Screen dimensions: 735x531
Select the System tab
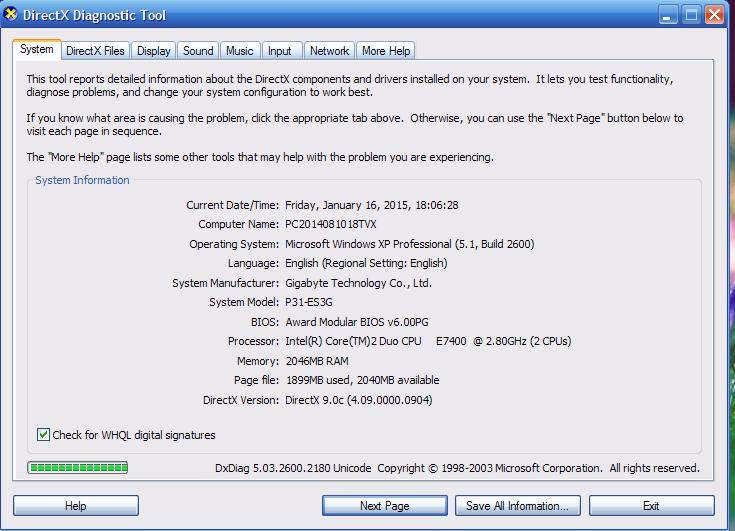(x=37, y=49)
